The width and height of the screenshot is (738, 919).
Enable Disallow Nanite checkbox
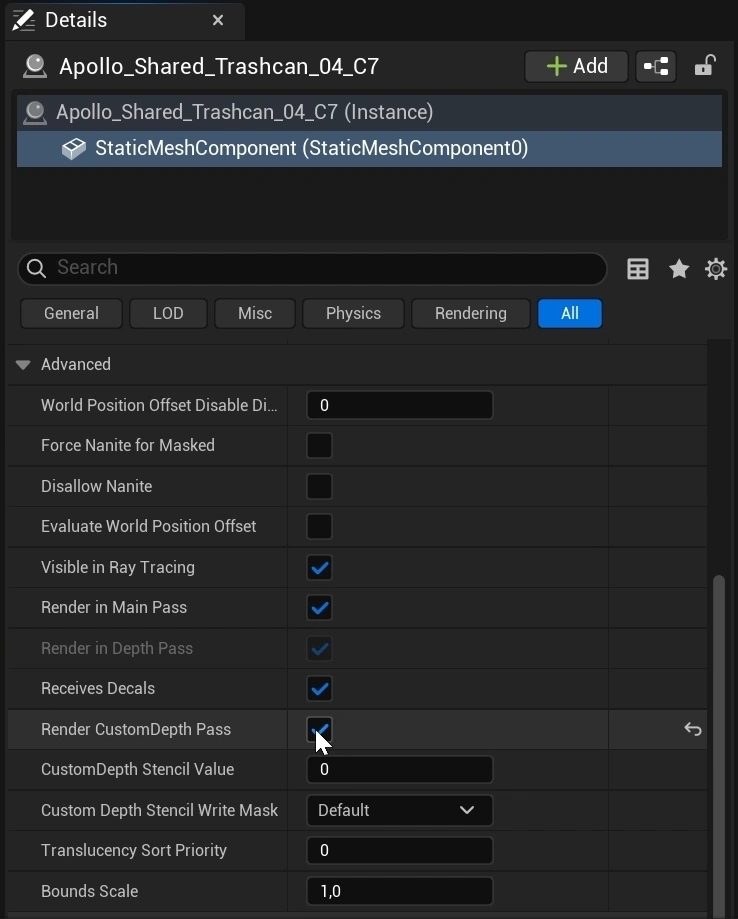pyautogui.click(x=319, y=486)
